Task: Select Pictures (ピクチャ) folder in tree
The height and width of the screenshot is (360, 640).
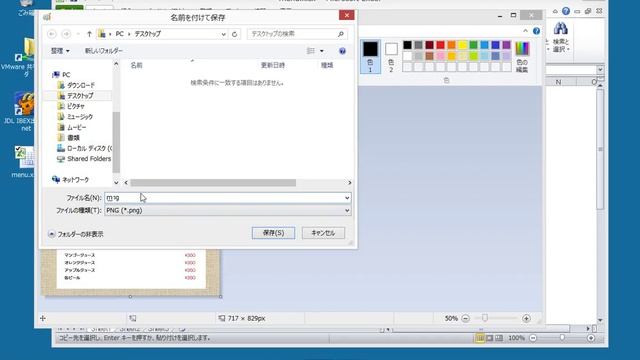Action: [x=71, y=106]
